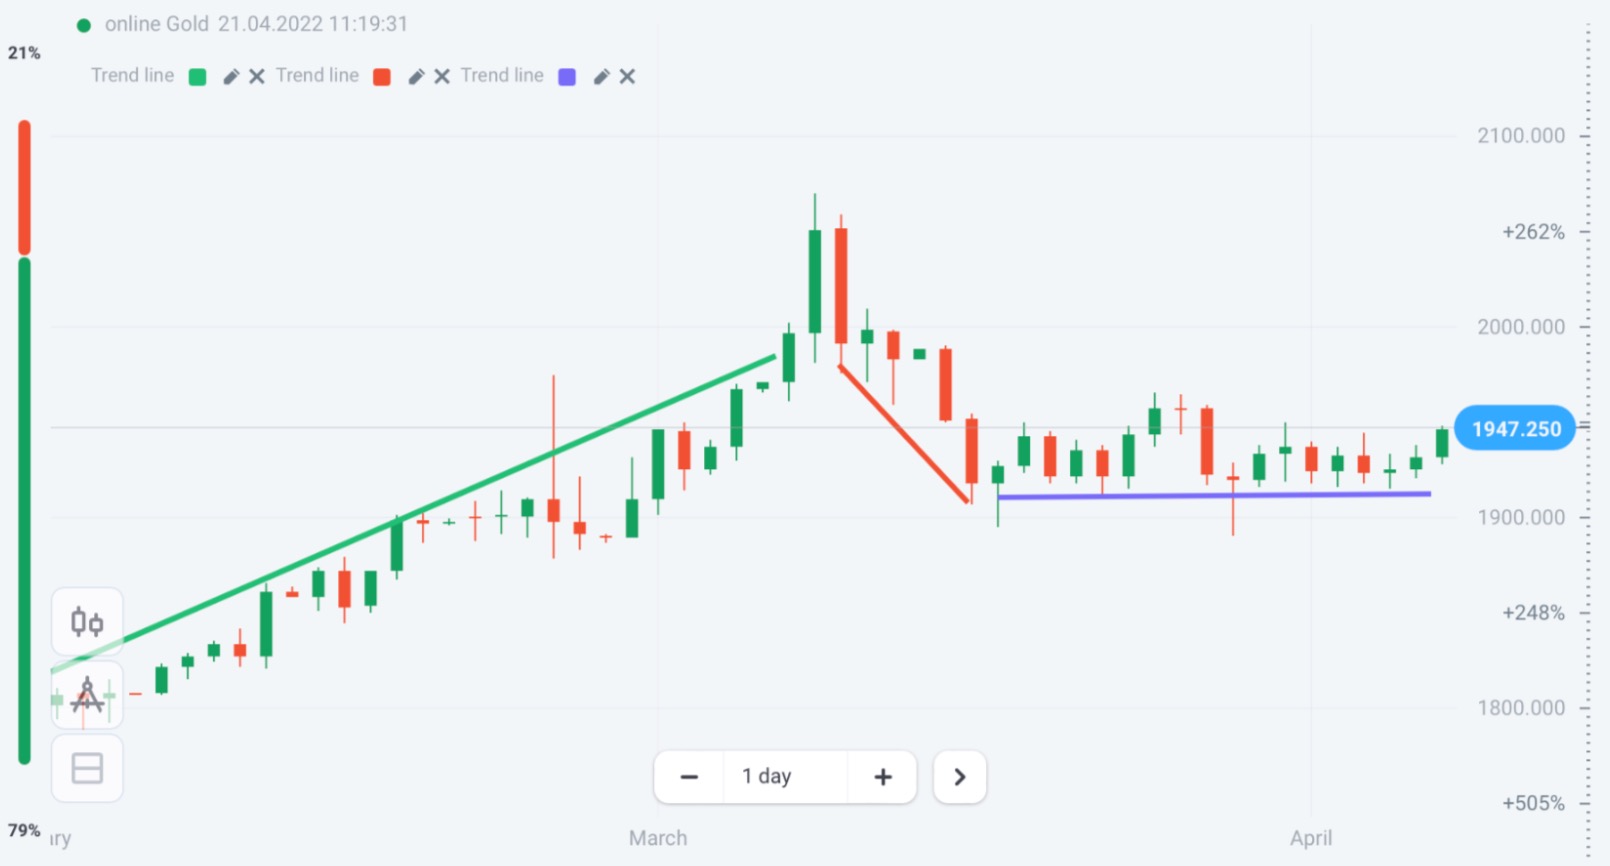Edit the red trend line with pencil
This screenshot has height=866, width=1610.
click(416, 77)
